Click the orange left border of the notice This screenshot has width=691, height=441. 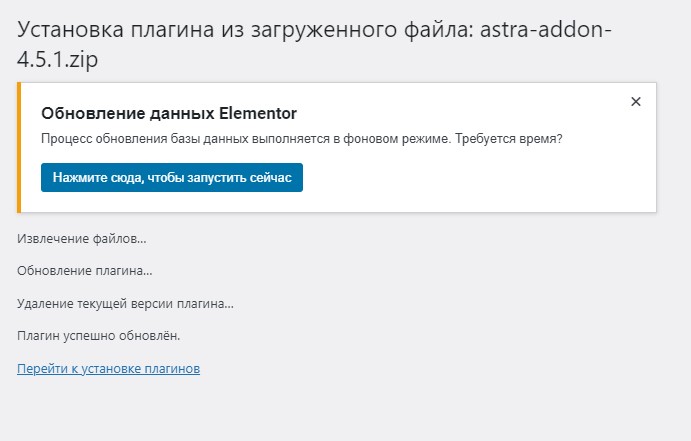(x=19, y=148)
